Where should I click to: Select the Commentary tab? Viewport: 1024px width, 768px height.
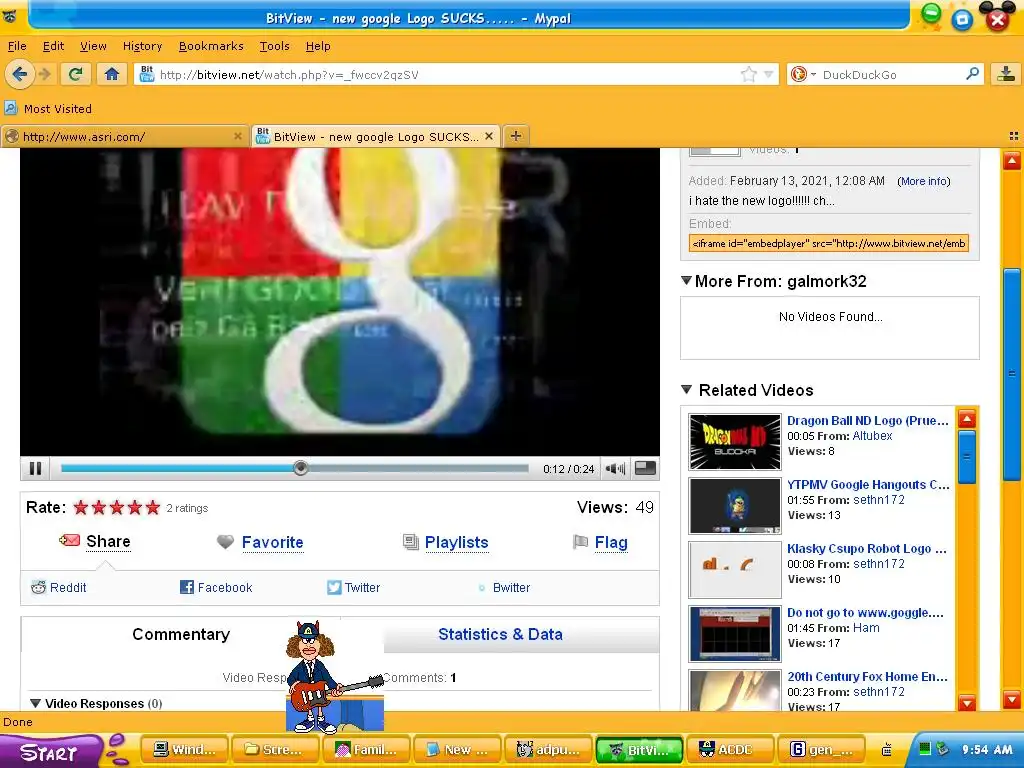click(181, 634)
